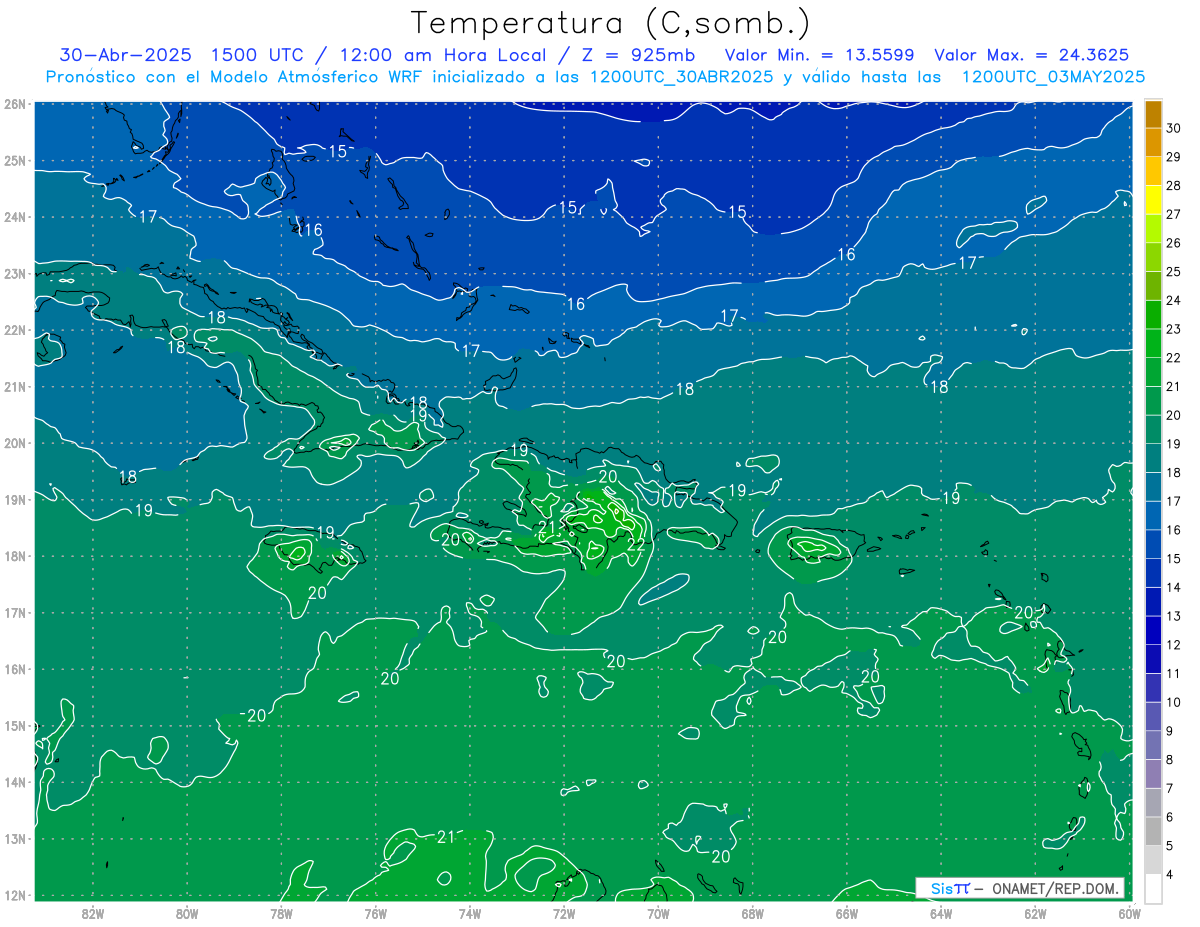Click the white swatch below legend value 4

[1153, 888]
